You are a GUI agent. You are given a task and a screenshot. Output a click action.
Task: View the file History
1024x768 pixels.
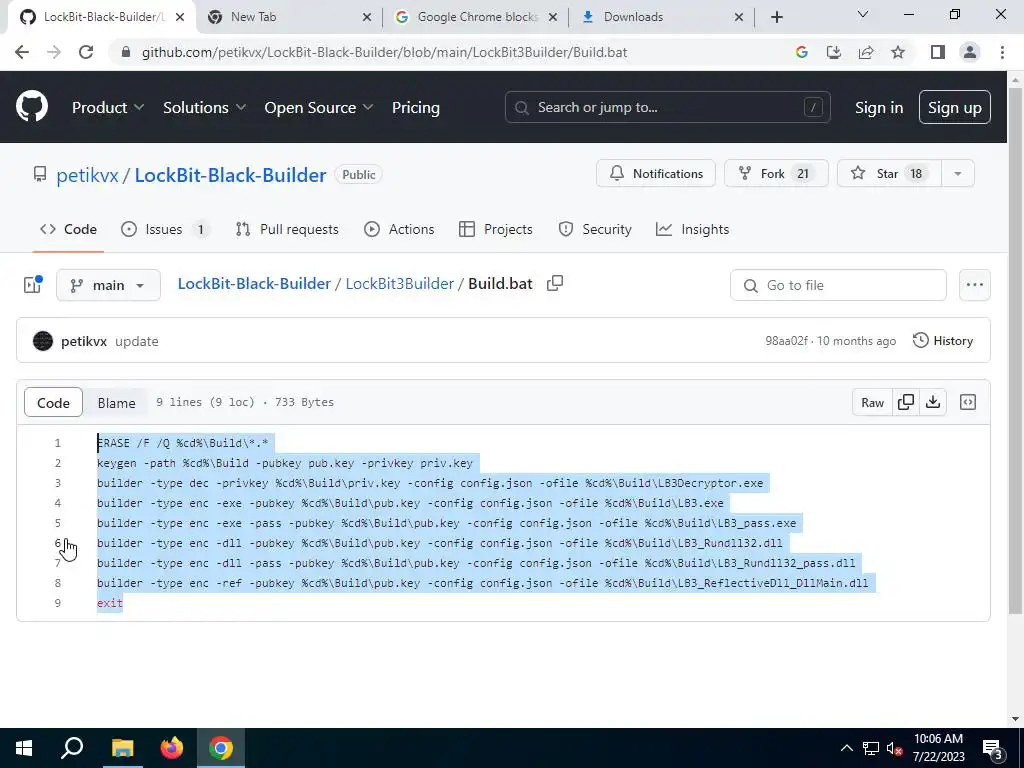943,341
